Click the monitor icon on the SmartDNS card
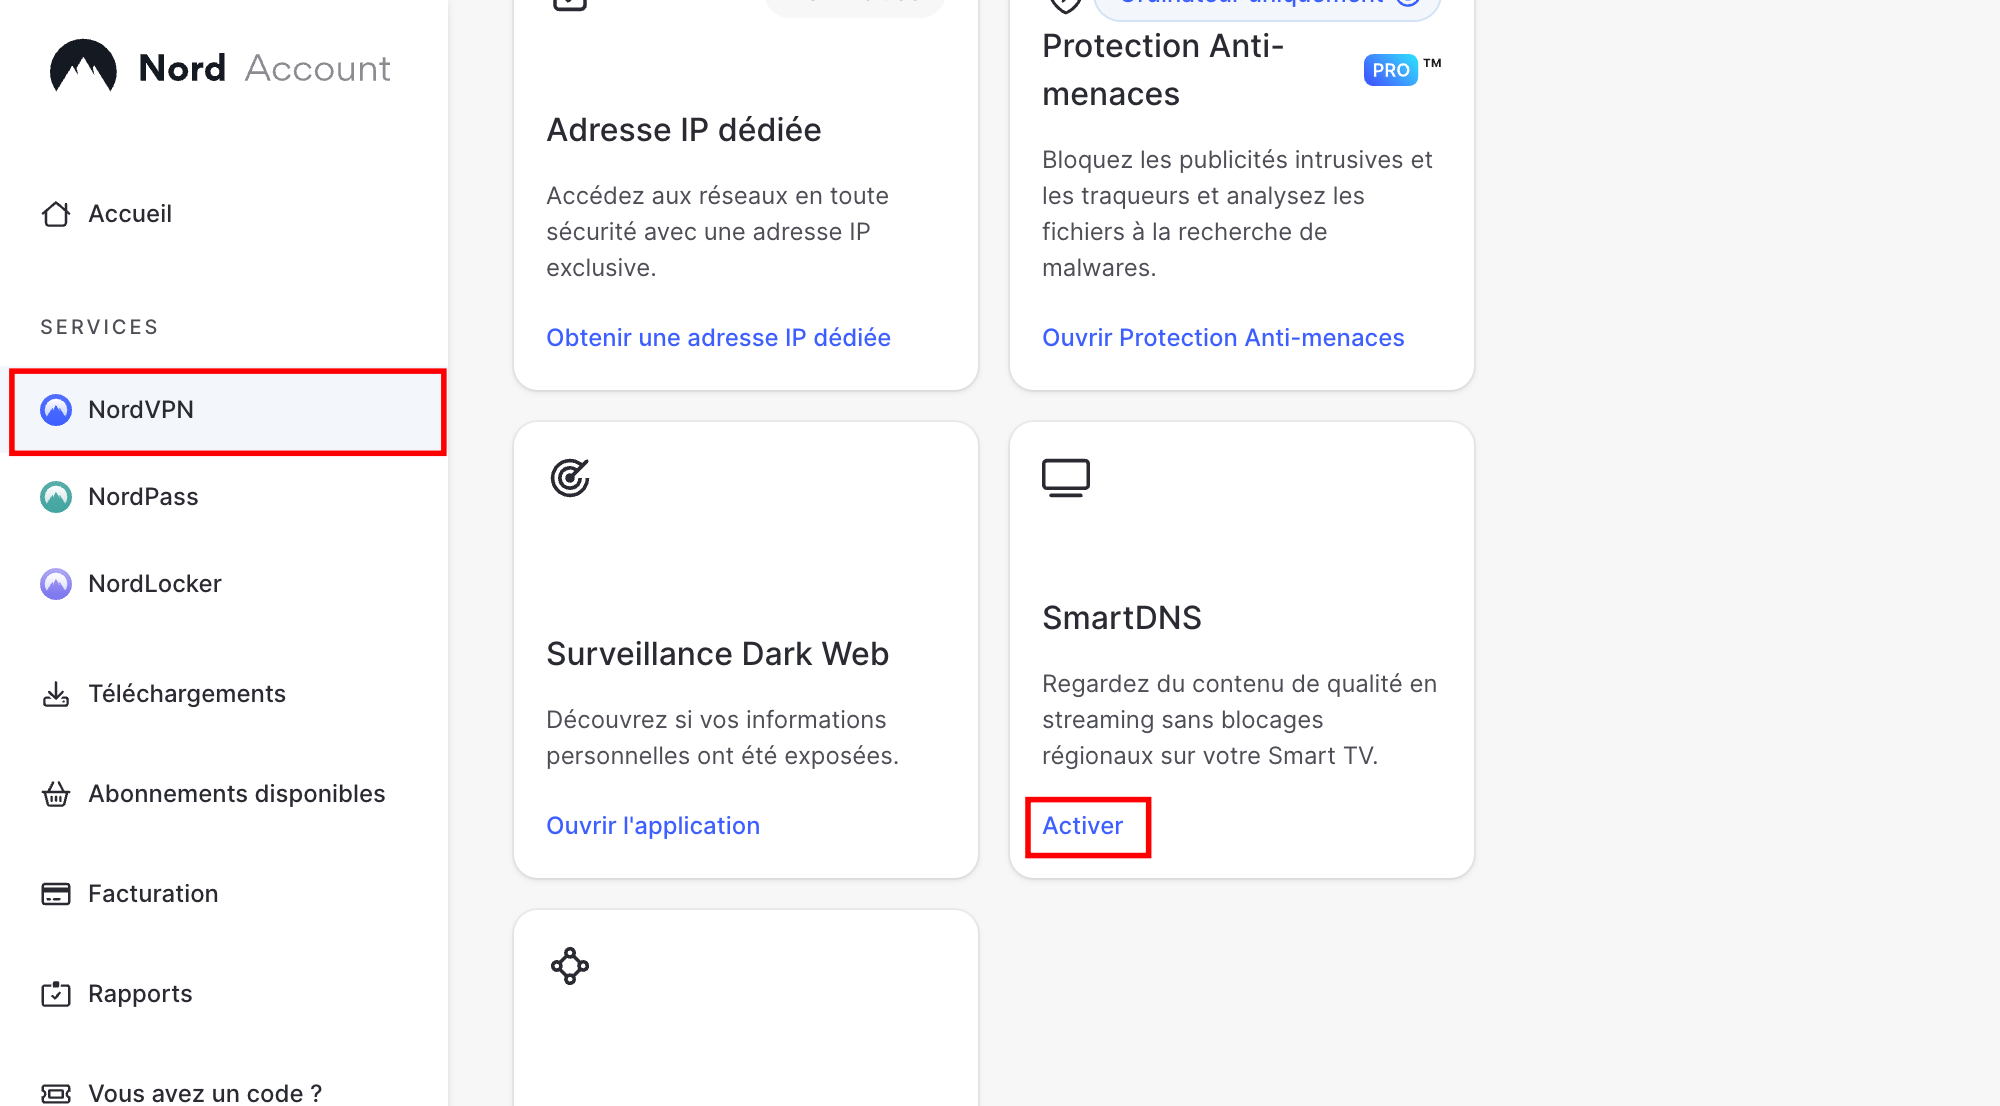Image resolution: width=2000 pixels, height=1106 pixels. coord(1067,477)
